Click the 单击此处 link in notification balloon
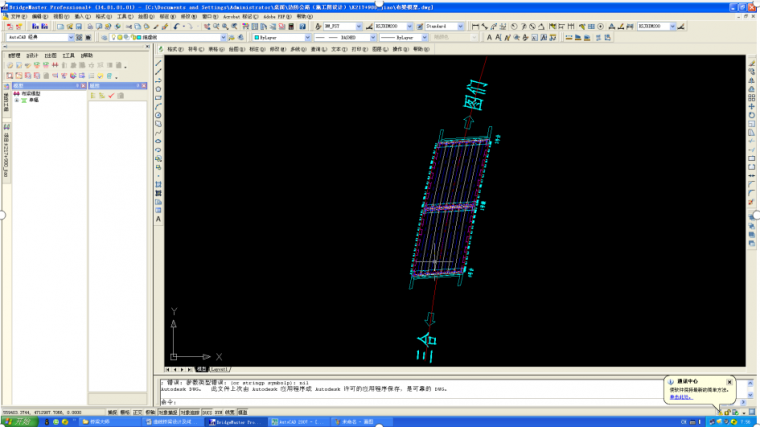 pyautogui.click(x=681, y=397)
